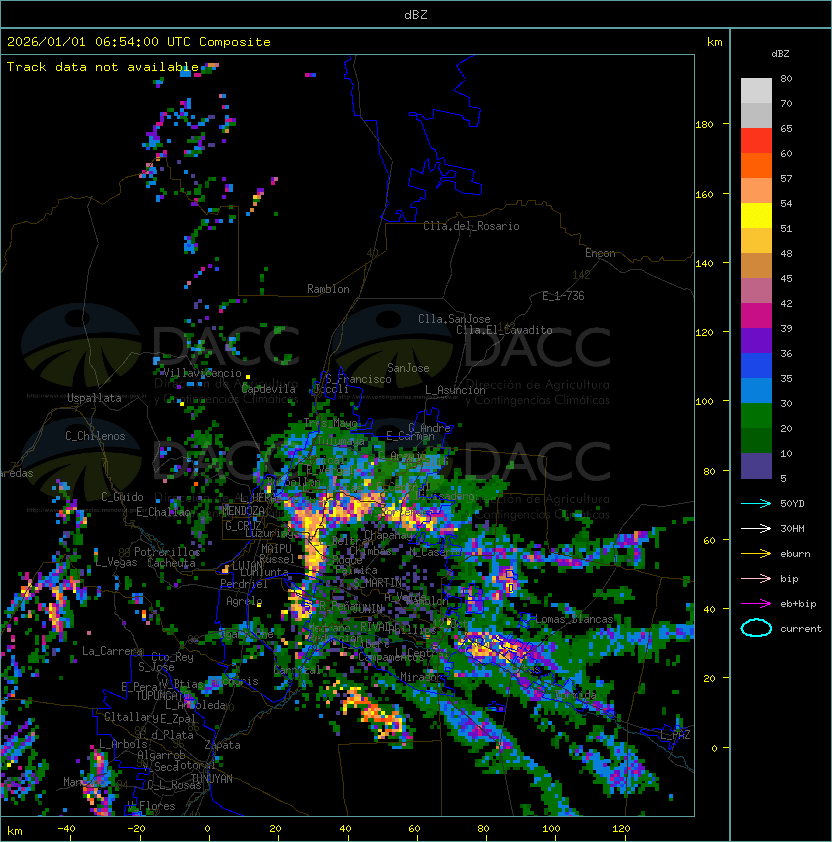The width and height of the screenshot is (832, 842).
Task: Click the 'dBZ' title at the top
Action: pyautogui.click(x=416, y=14)
